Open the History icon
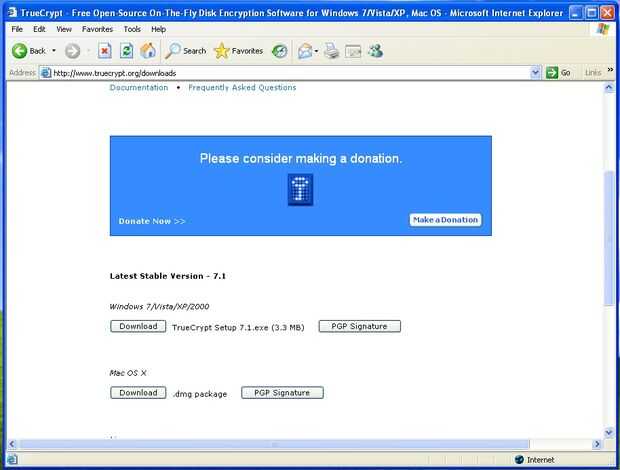 pyautogui.click(x=280, y=51)
